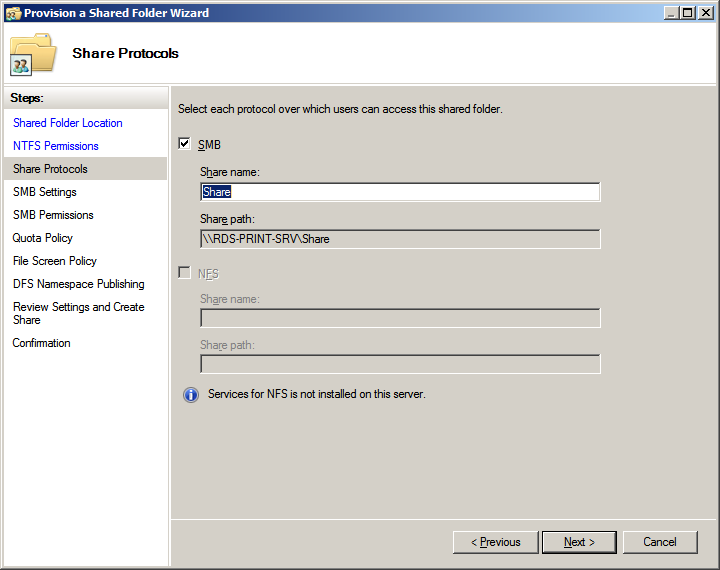Cancel the wizard
Image resolution: width=720 pixels, height=570 pixels.
pyautogui.click(x=660, y=542)
